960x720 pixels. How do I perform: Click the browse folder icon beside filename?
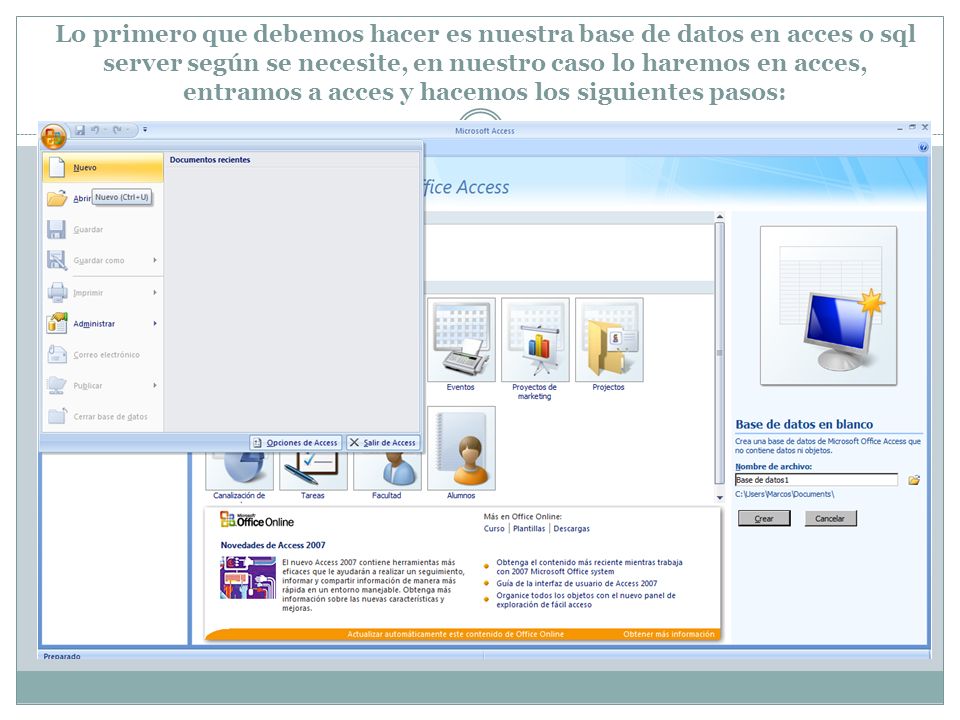pos(914,480)
